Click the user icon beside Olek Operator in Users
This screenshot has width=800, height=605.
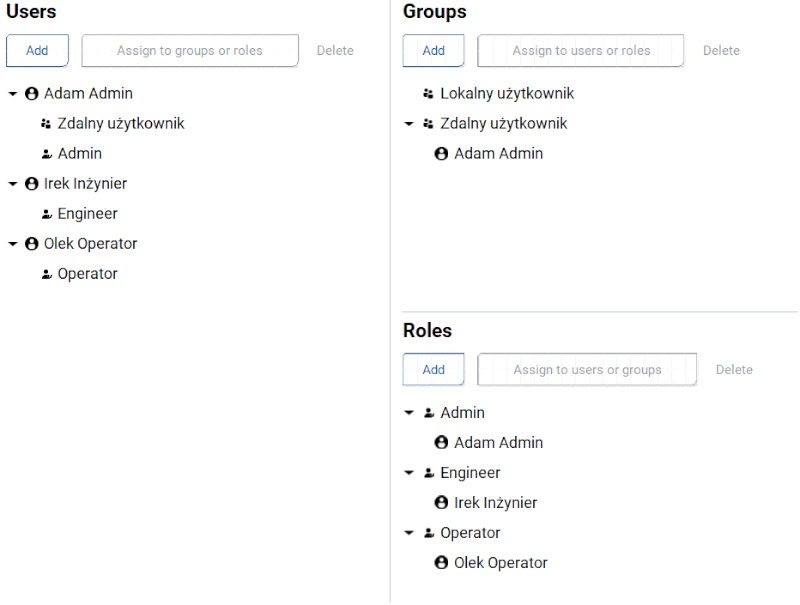tap(31, 244)
